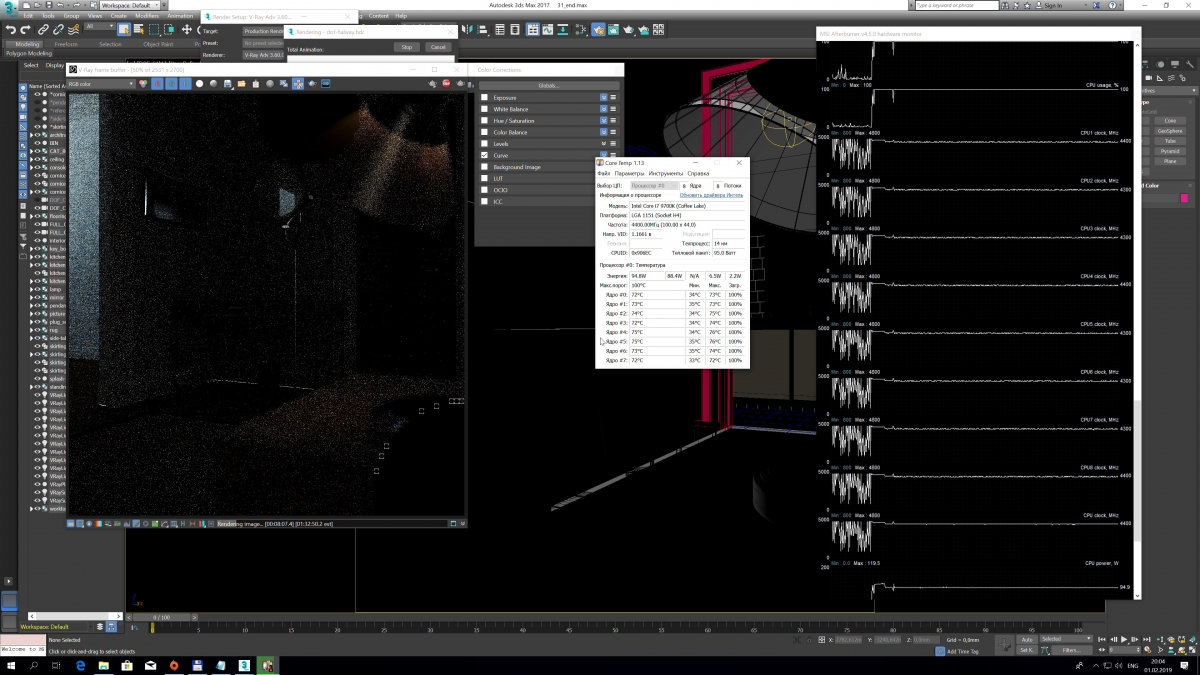Click the Redo arrow in 3ds Max toolbar
The height and width of the screenshot is (675, 1200).
coord(27,30)
